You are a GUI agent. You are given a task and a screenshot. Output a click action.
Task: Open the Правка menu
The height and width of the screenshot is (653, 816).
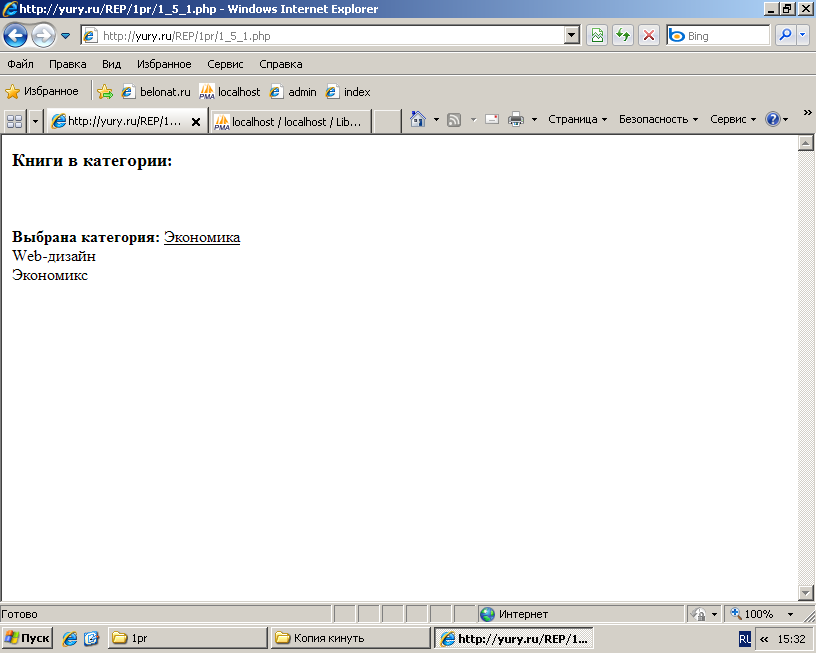tap(68, 64)
